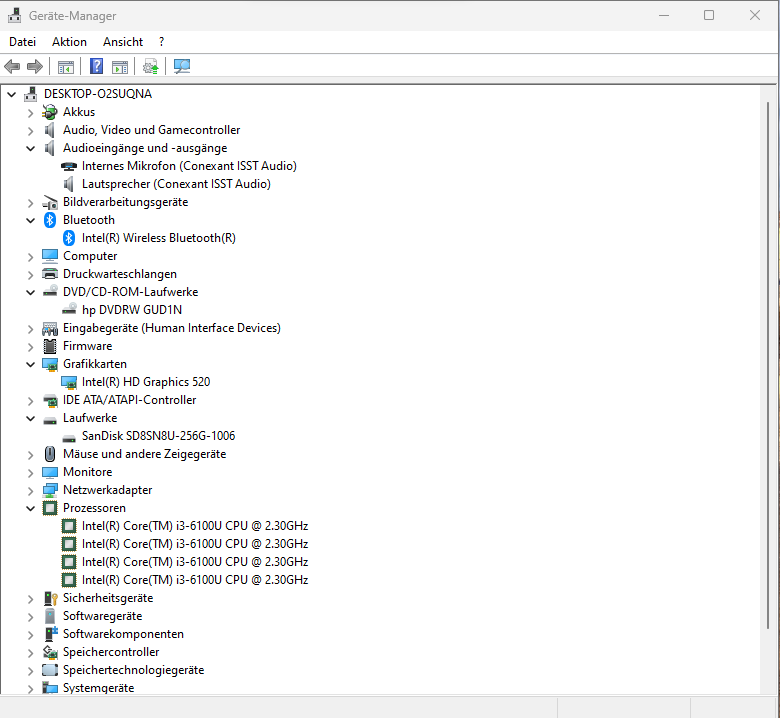
Task: Click the Mäuse und andere Zeigegeräte mouse icon
Action: coord(50,454)
